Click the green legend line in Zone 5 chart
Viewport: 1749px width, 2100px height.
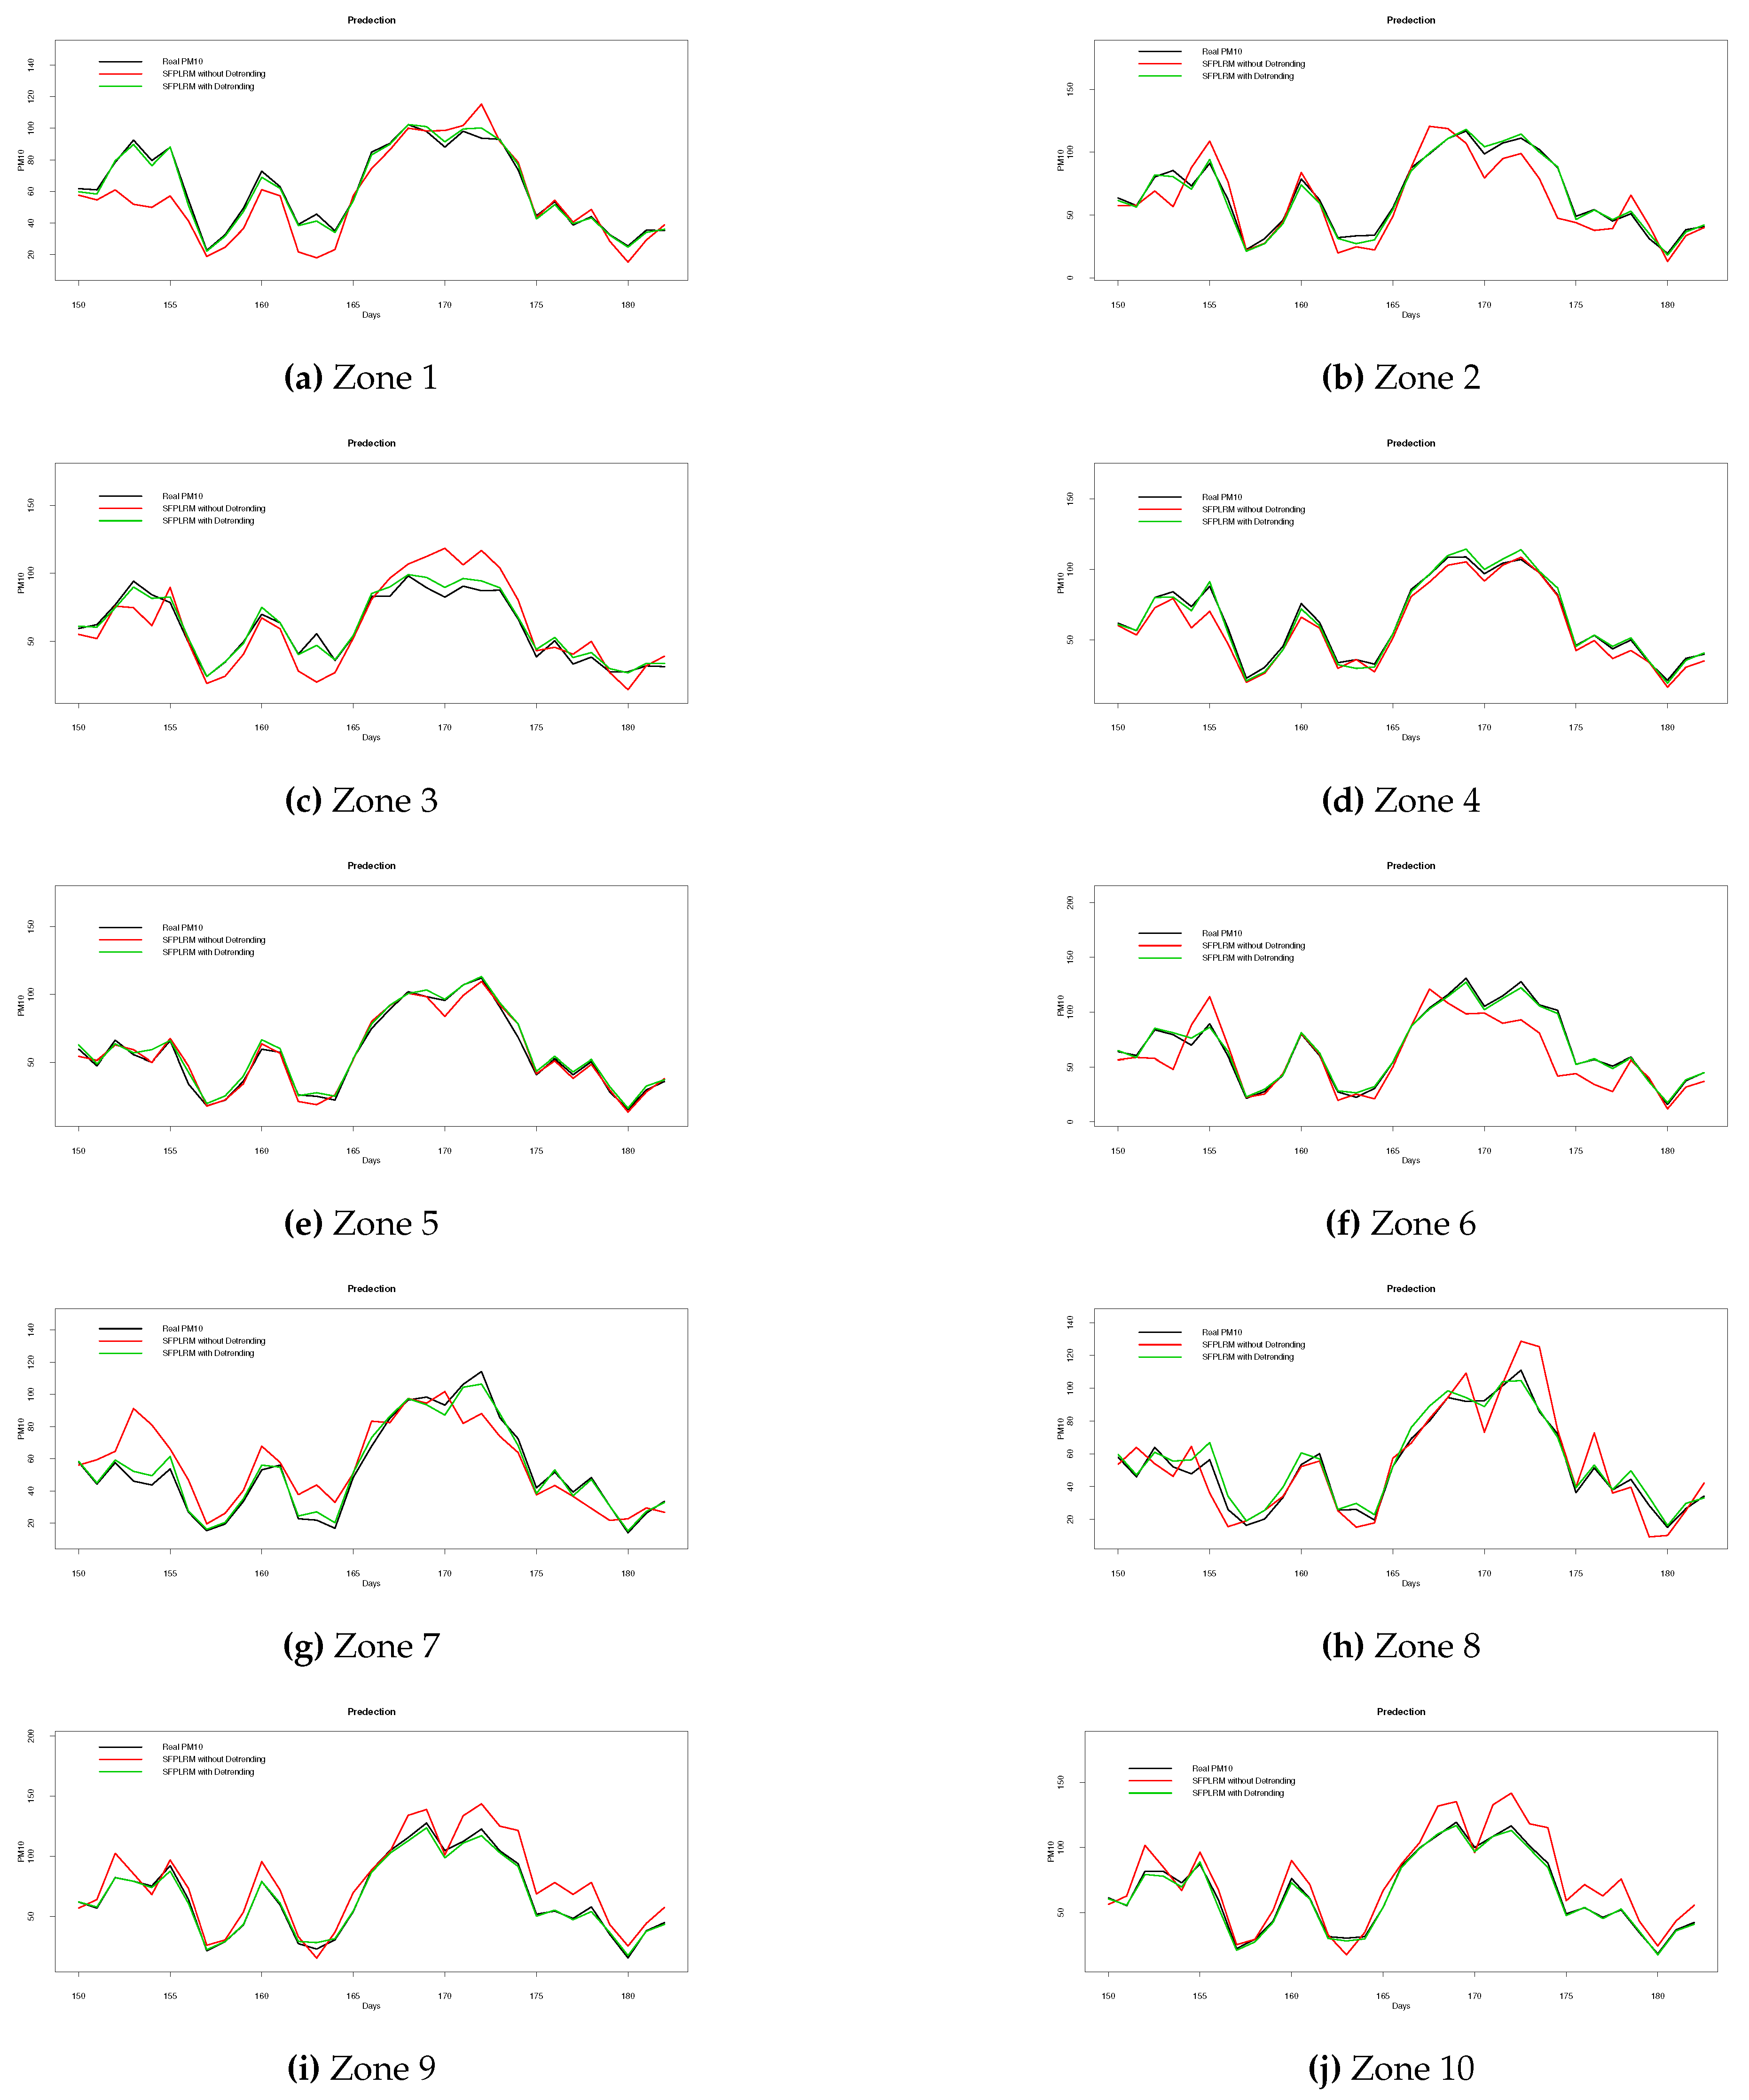120,952
